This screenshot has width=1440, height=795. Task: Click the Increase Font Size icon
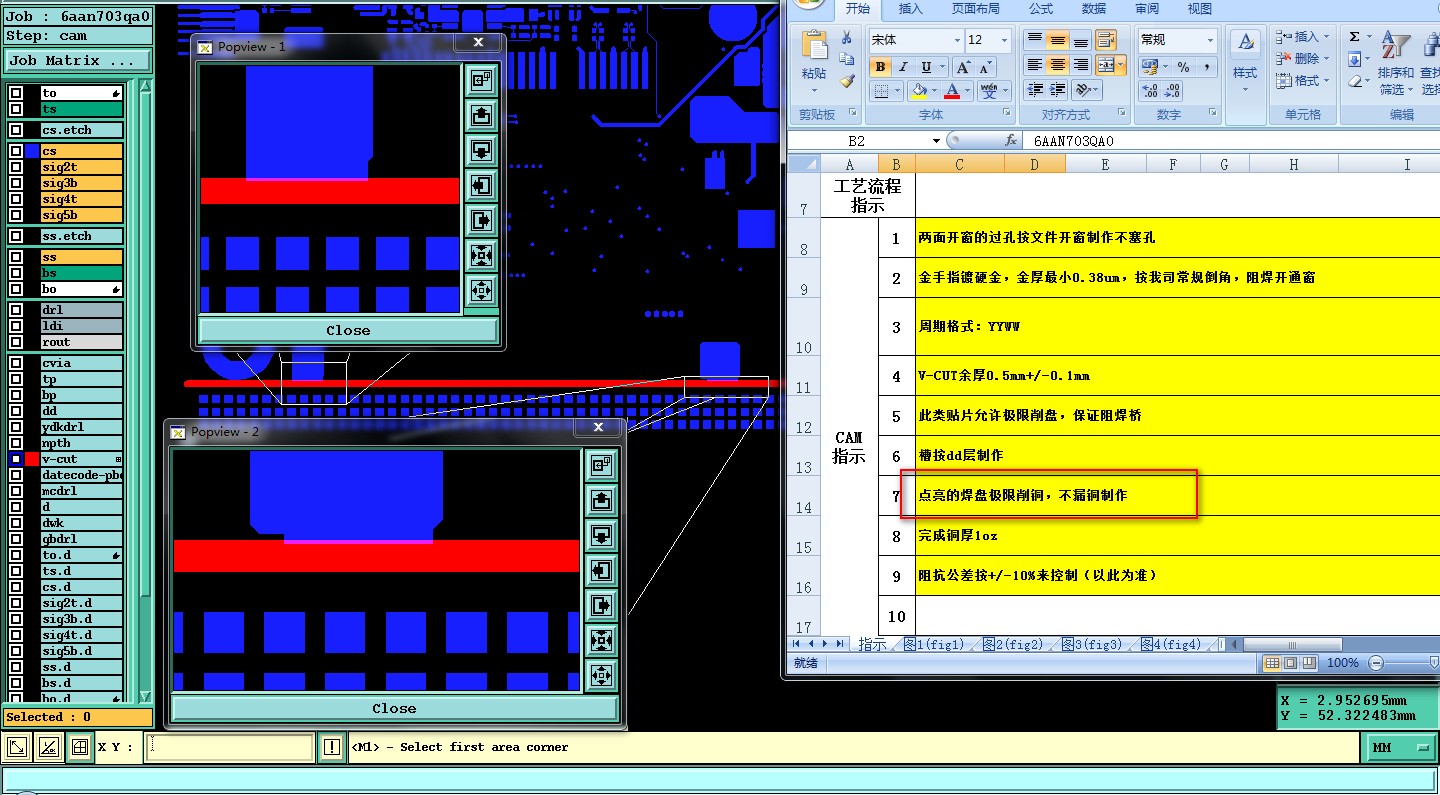click(x=962, y=67)
